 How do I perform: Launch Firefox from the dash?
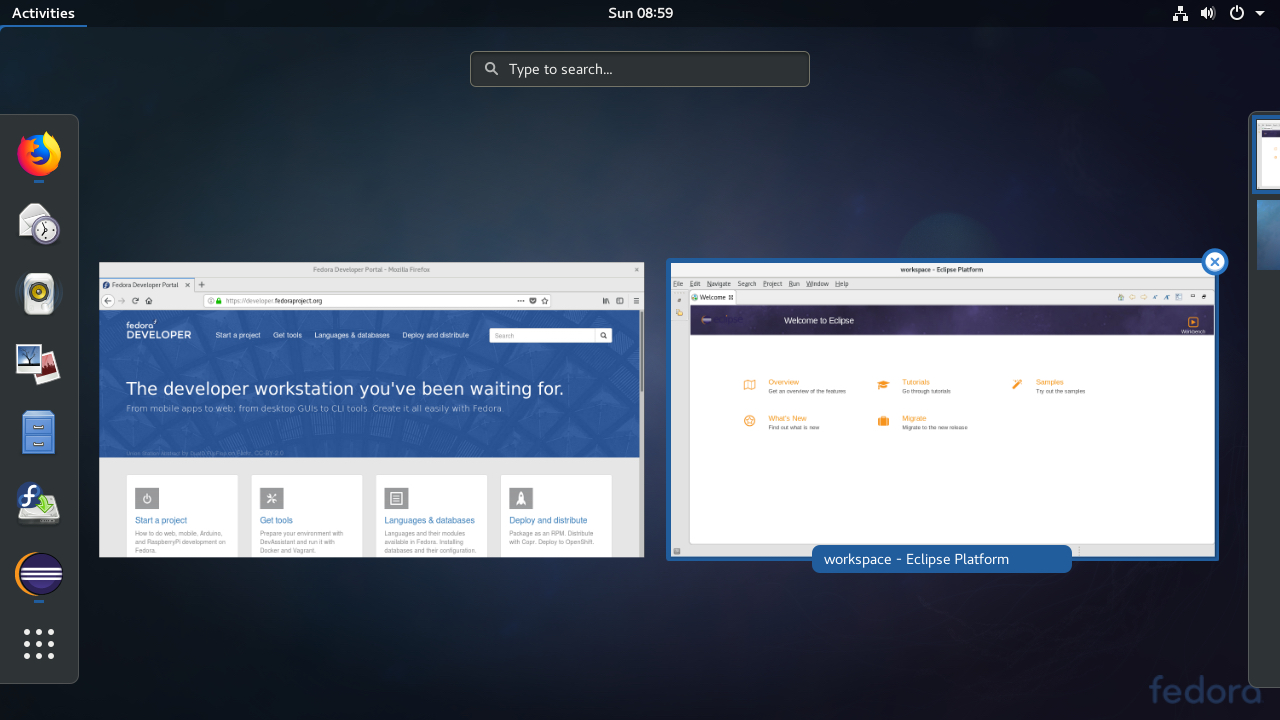[39, 154]
